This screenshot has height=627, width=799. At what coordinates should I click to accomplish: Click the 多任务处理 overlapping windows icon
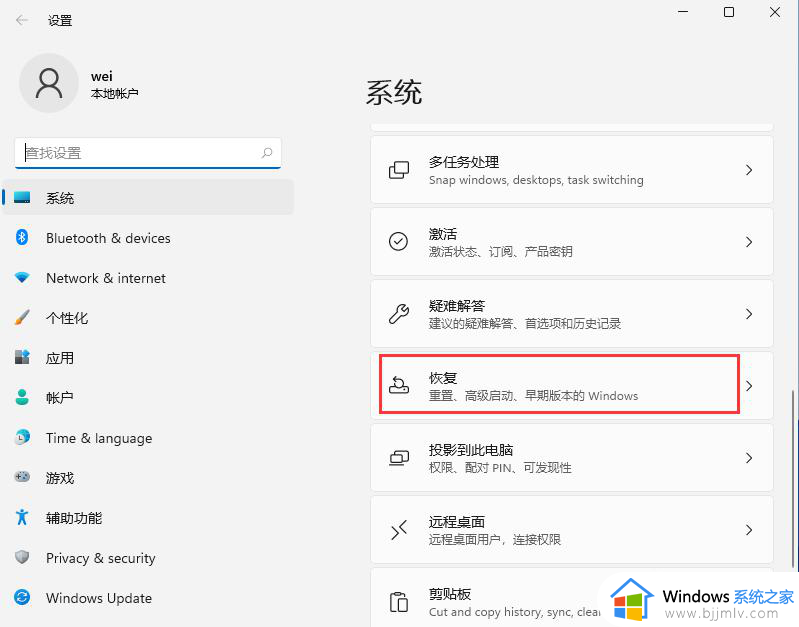pyautogui.click(x=398, y=170)
